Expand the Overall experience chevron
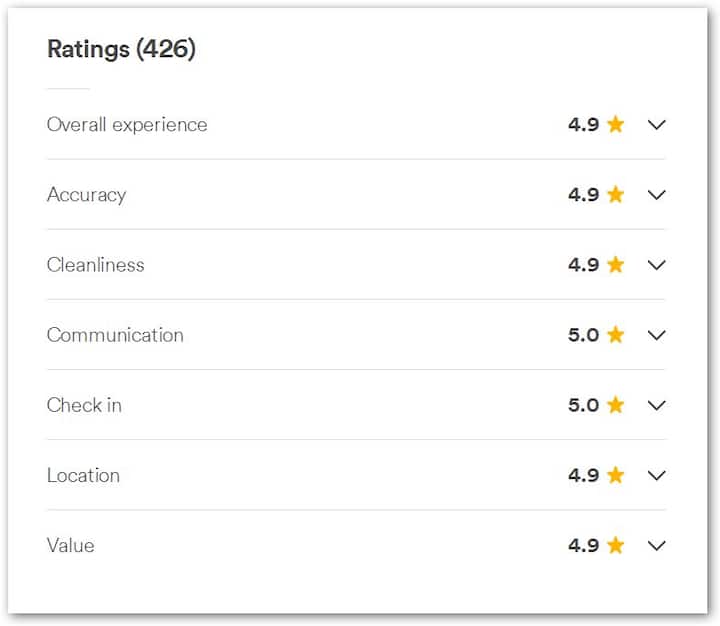The height and width of the screenshot is (626, 720). click(x=656, y=125)
